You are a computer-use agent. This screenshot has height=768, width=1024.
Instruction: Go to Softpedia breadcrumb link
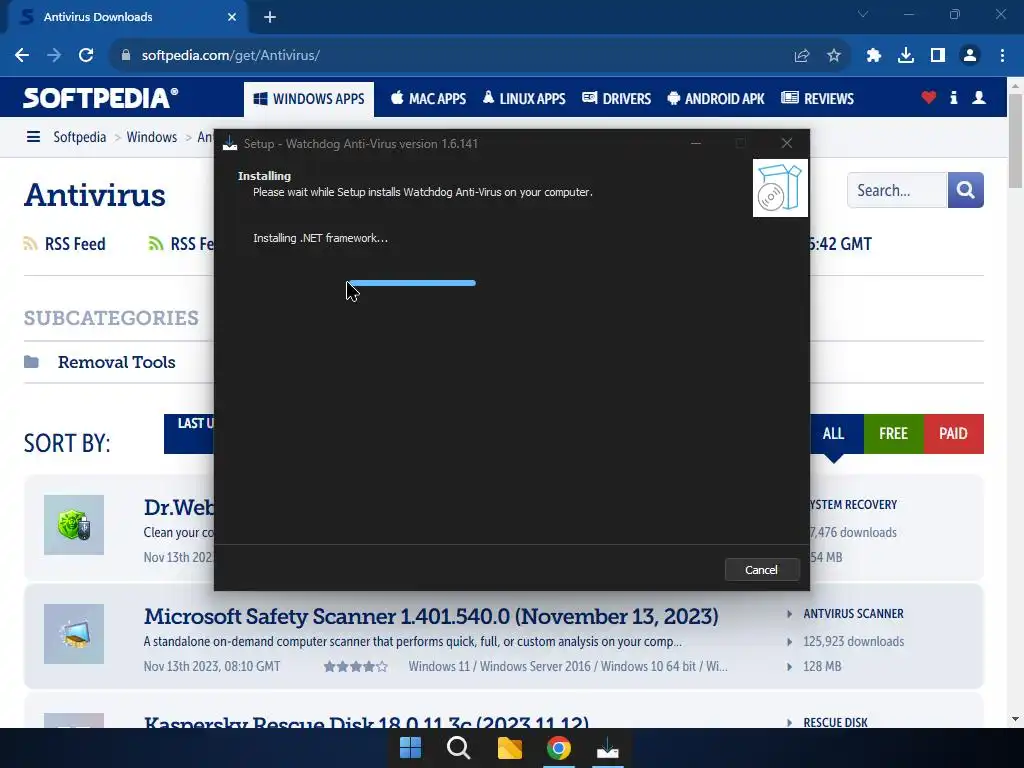[80, 137]
